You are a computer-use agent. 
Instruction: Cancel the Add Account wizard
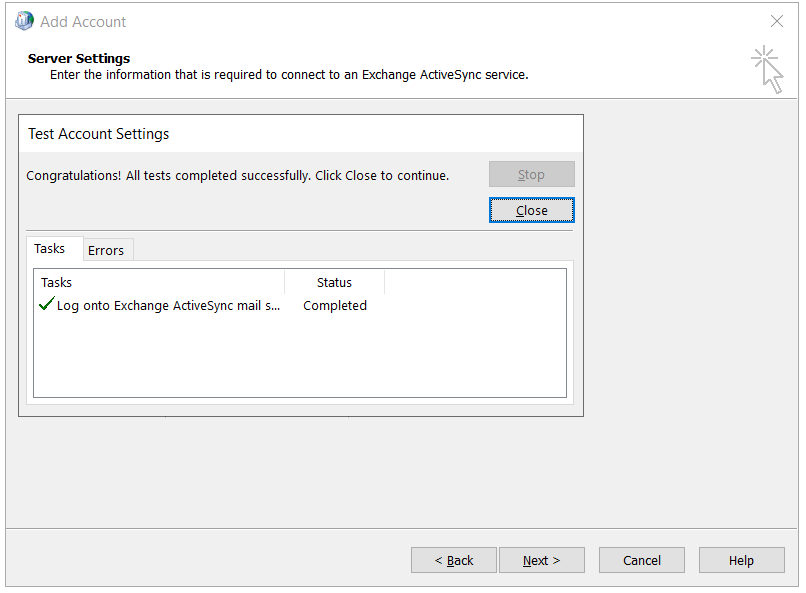pos(642,560)
